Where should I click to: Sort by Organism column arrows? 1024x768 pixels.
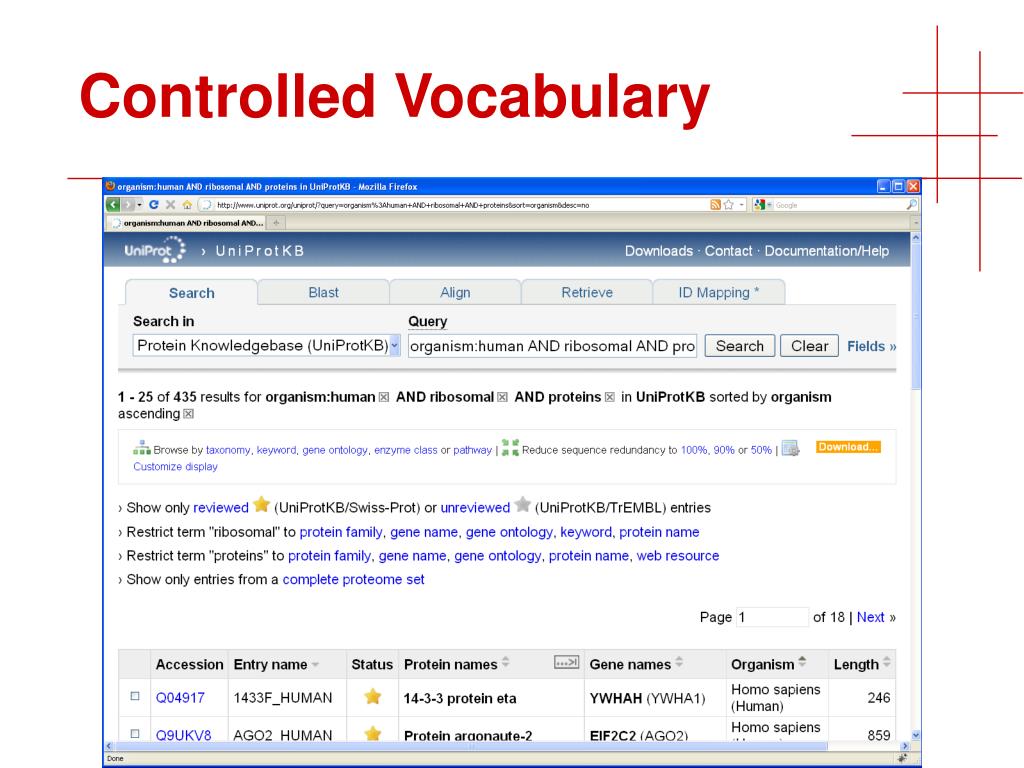tap(802, 662)
